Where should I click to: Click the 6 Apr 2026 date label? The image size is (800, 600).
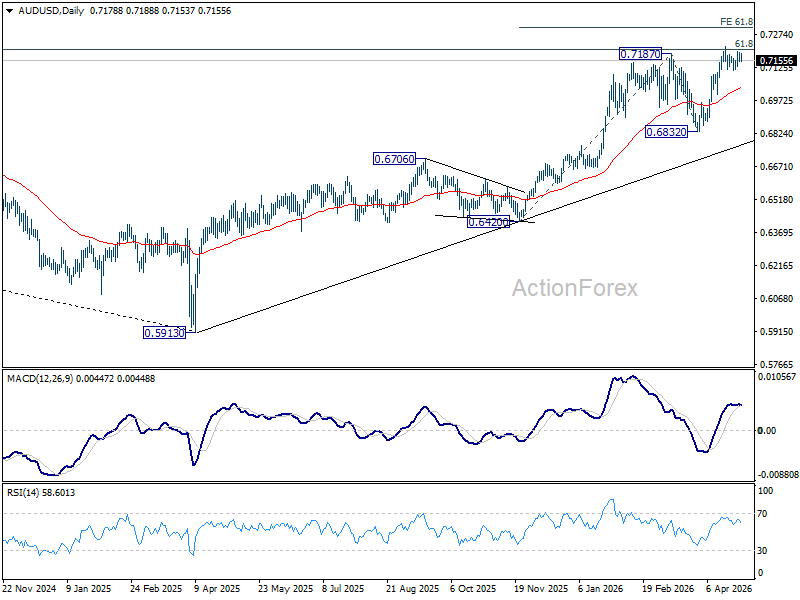(x=729, y=589)
